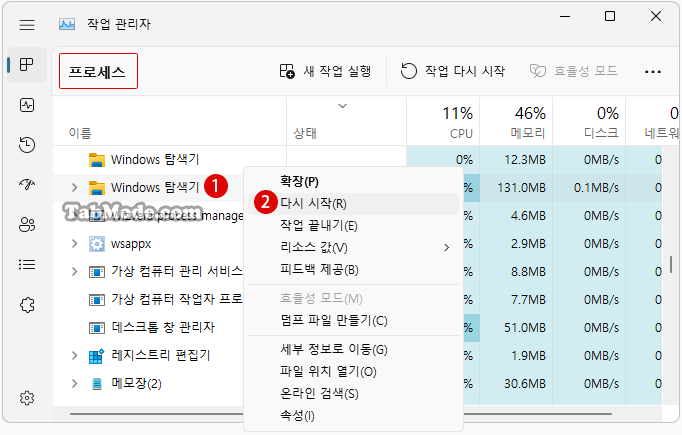Click the vertical scrollbar thumb

pos(671,264)
